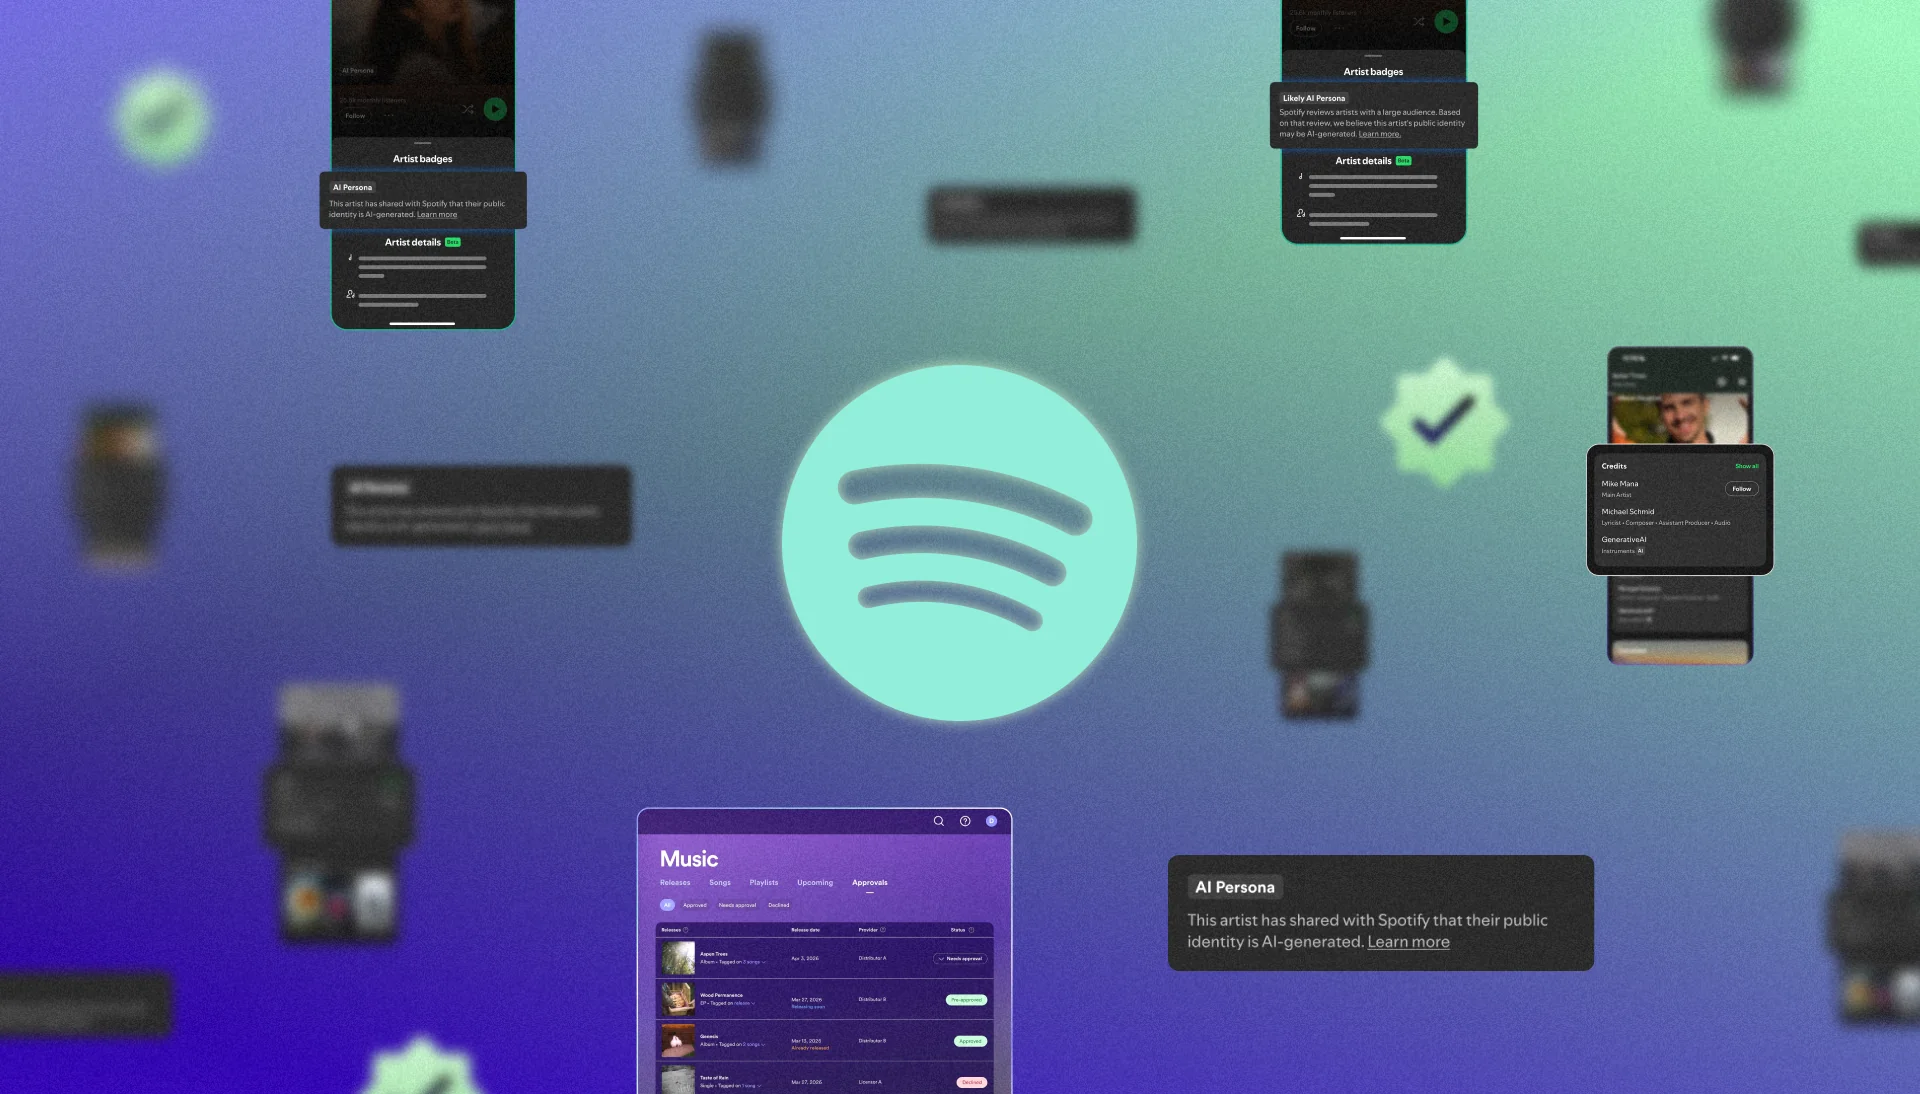Viewport: 1920px width, 1094px height.
Task: Filter by the Approved chip
Action: (695, 905)
